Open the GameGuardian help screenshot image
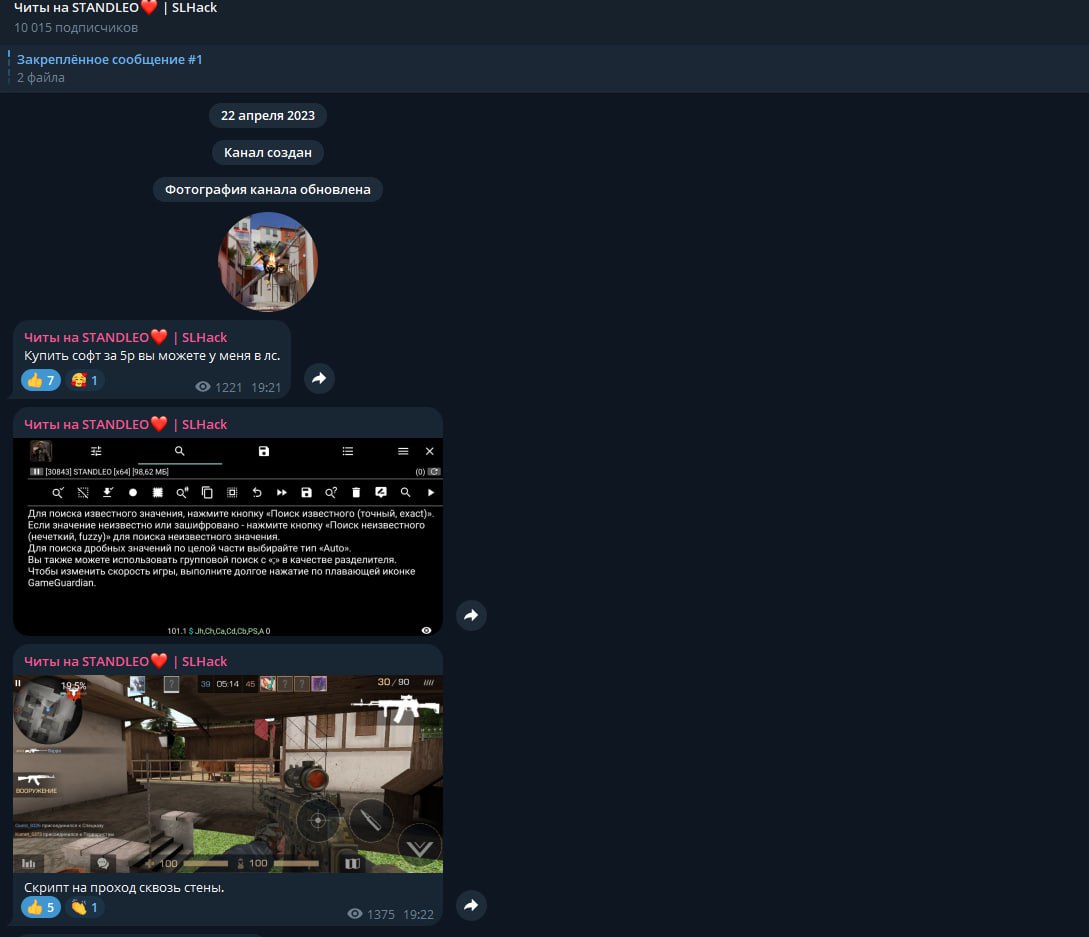Viewport: 1089px width, 937px height. pos(228,537)
